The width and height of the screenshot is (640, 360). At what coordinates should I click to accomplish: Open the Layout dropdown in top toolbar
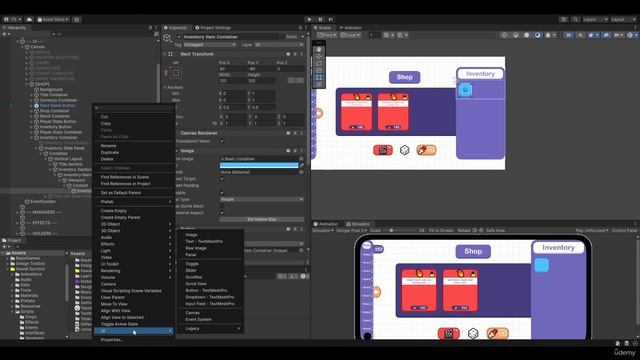pyautogui.click(x=623, y=19)
